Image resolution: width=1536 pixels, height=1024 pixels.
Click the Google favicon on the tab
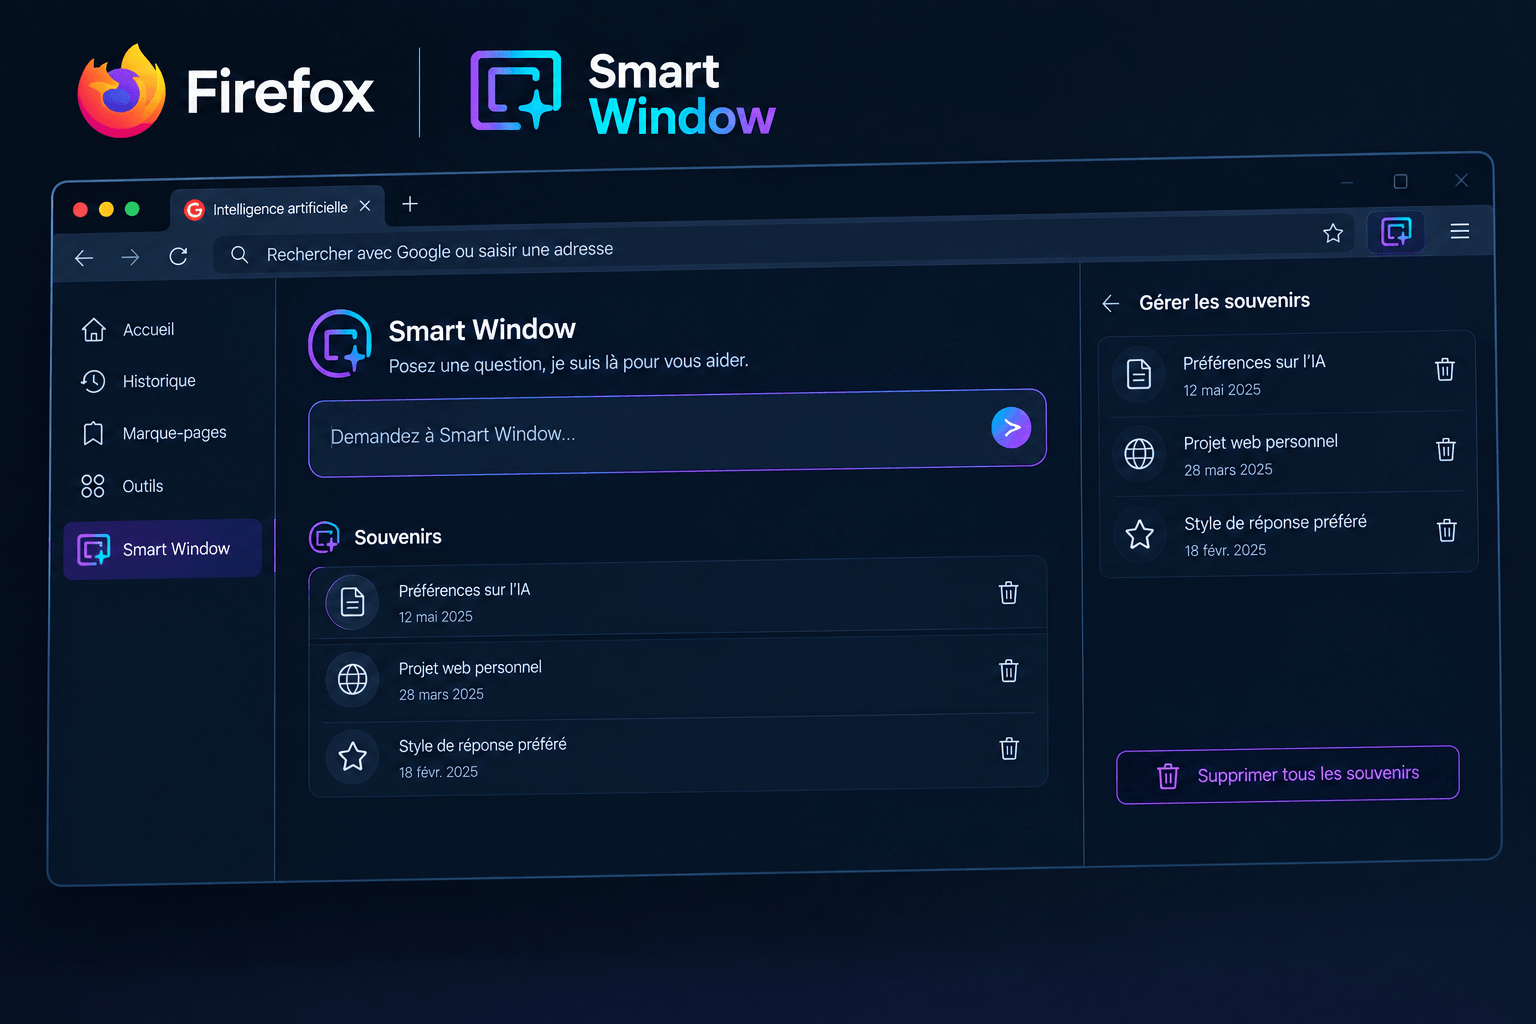click(x=195, y=210)
